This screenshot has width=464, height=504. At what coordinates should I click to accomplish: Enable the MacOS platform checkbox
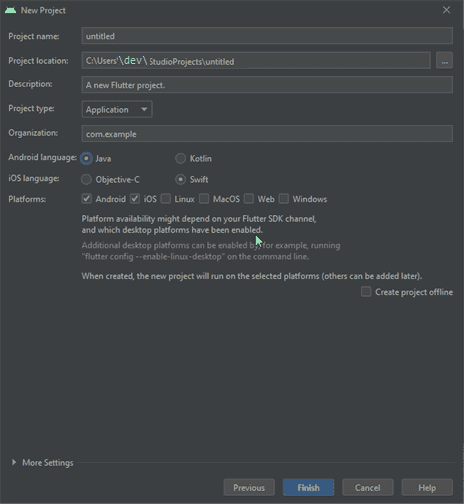pyautogui.click(x=204, y=199)
